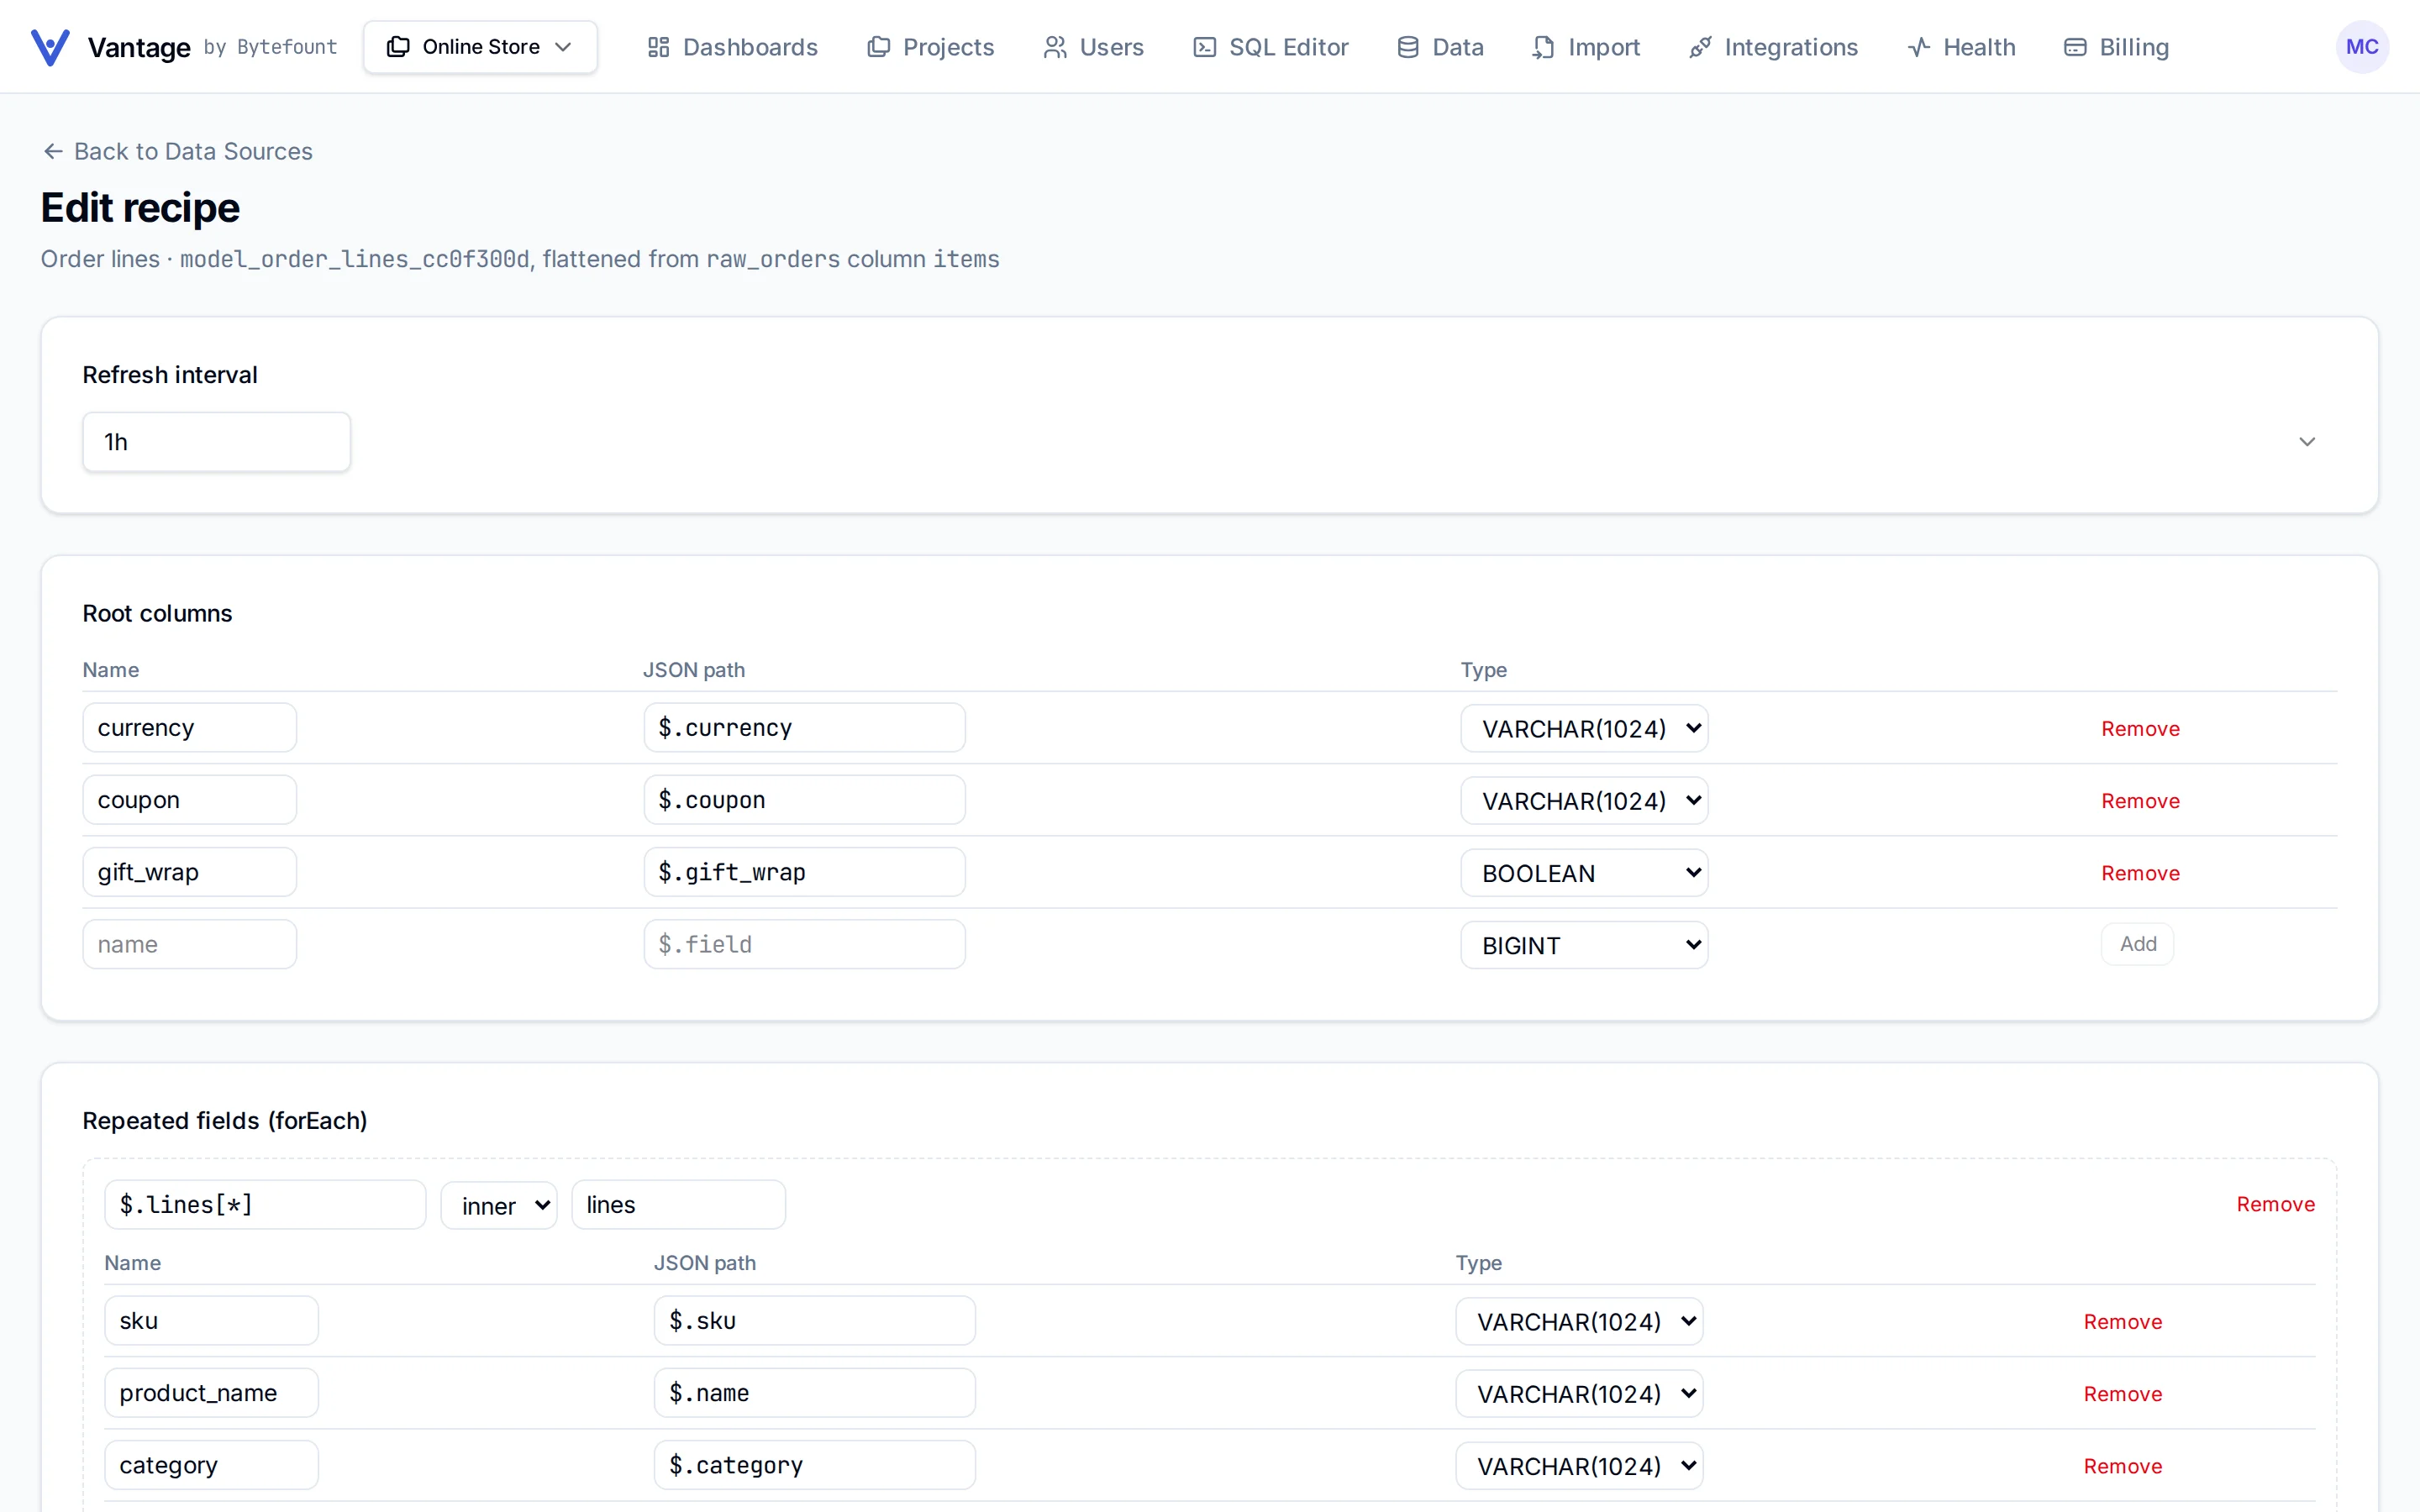Open the Dashboards nav item
Image resolution: width=2420 pixels, height=1512 pixels.
click(x=732, y=47)
